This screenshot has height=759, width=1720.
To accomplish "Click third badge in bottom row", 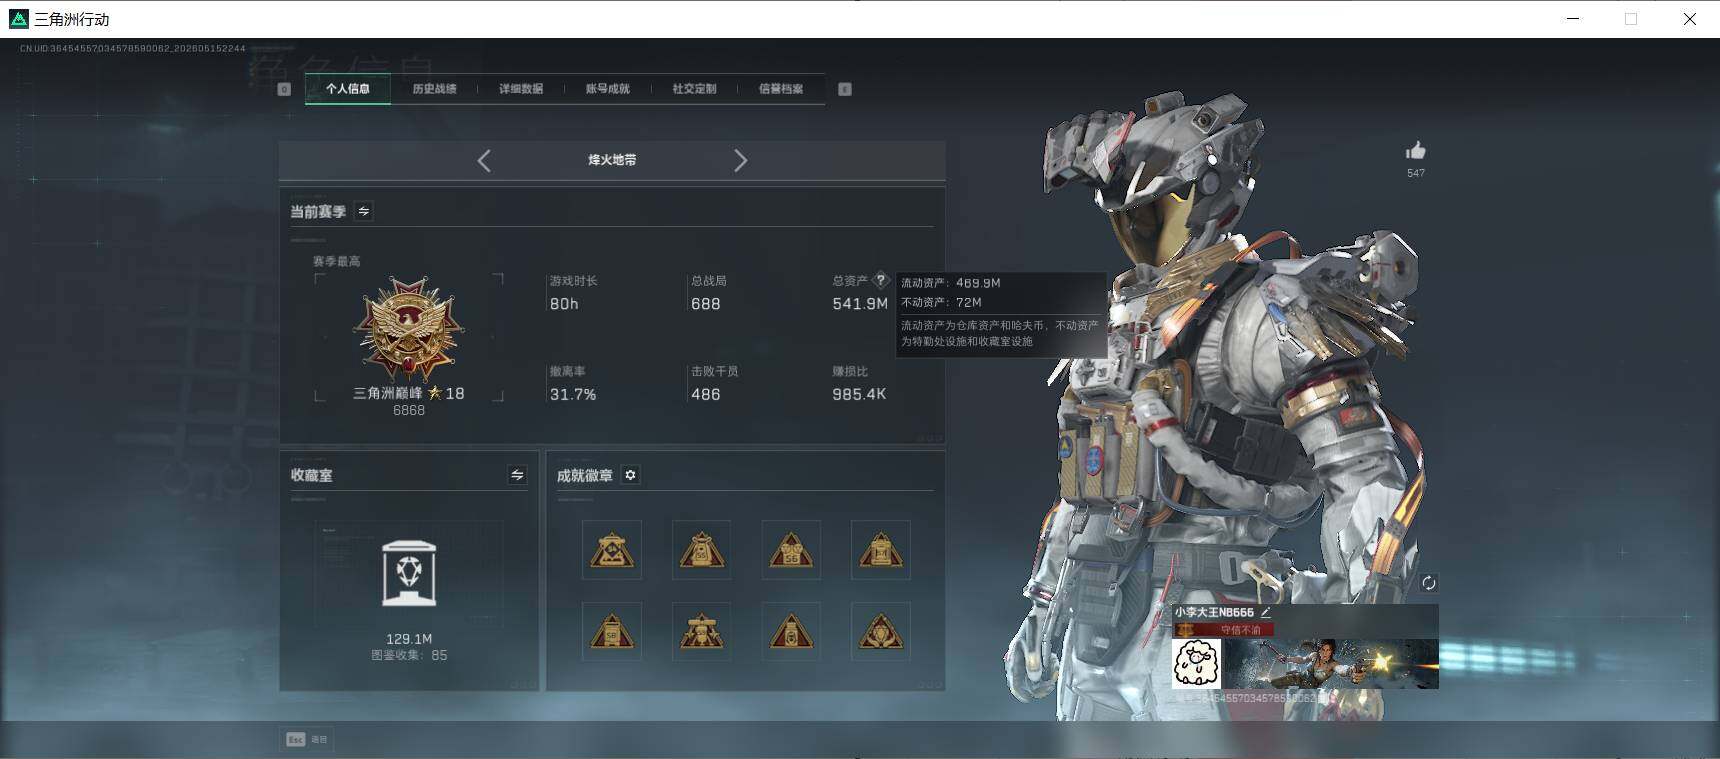I will pyautogui.click(x=791, y=631).
